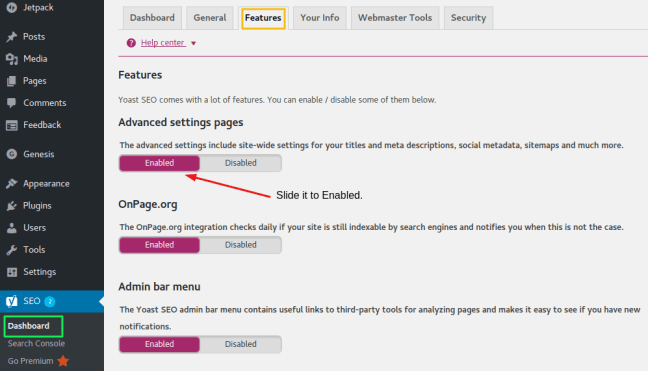
Task: Set OnPage.org integration to Disabled
Action: coord(241,245)
